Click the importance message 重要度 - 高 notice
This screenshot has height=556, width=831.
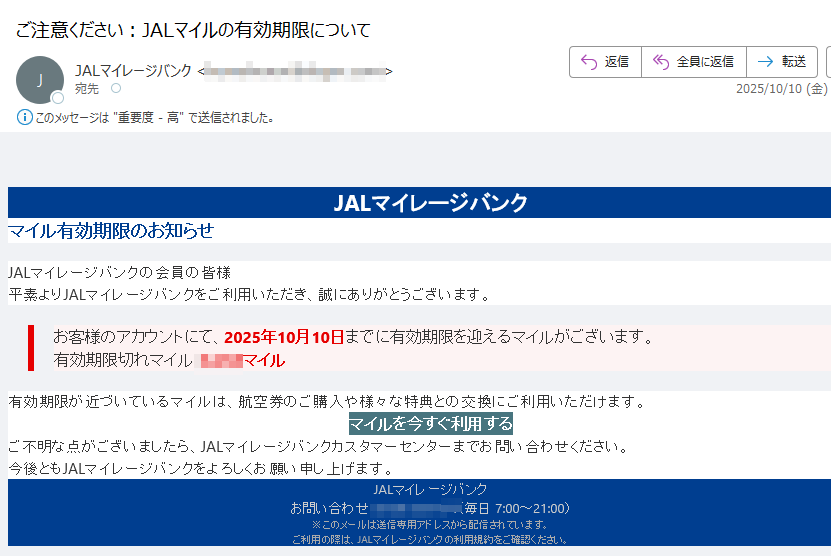pos(154,117)
